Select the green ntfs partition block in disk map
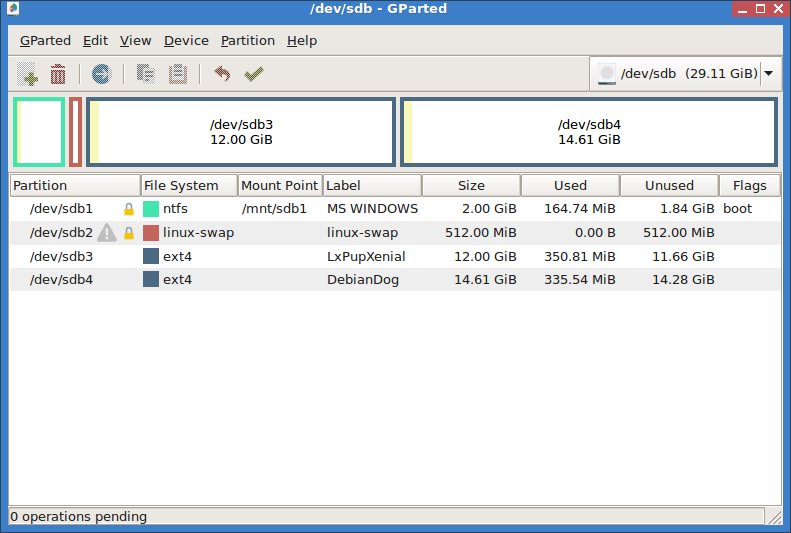Viewport: 791px width, 533px height. pyautogui.click(x=39, y=132)
